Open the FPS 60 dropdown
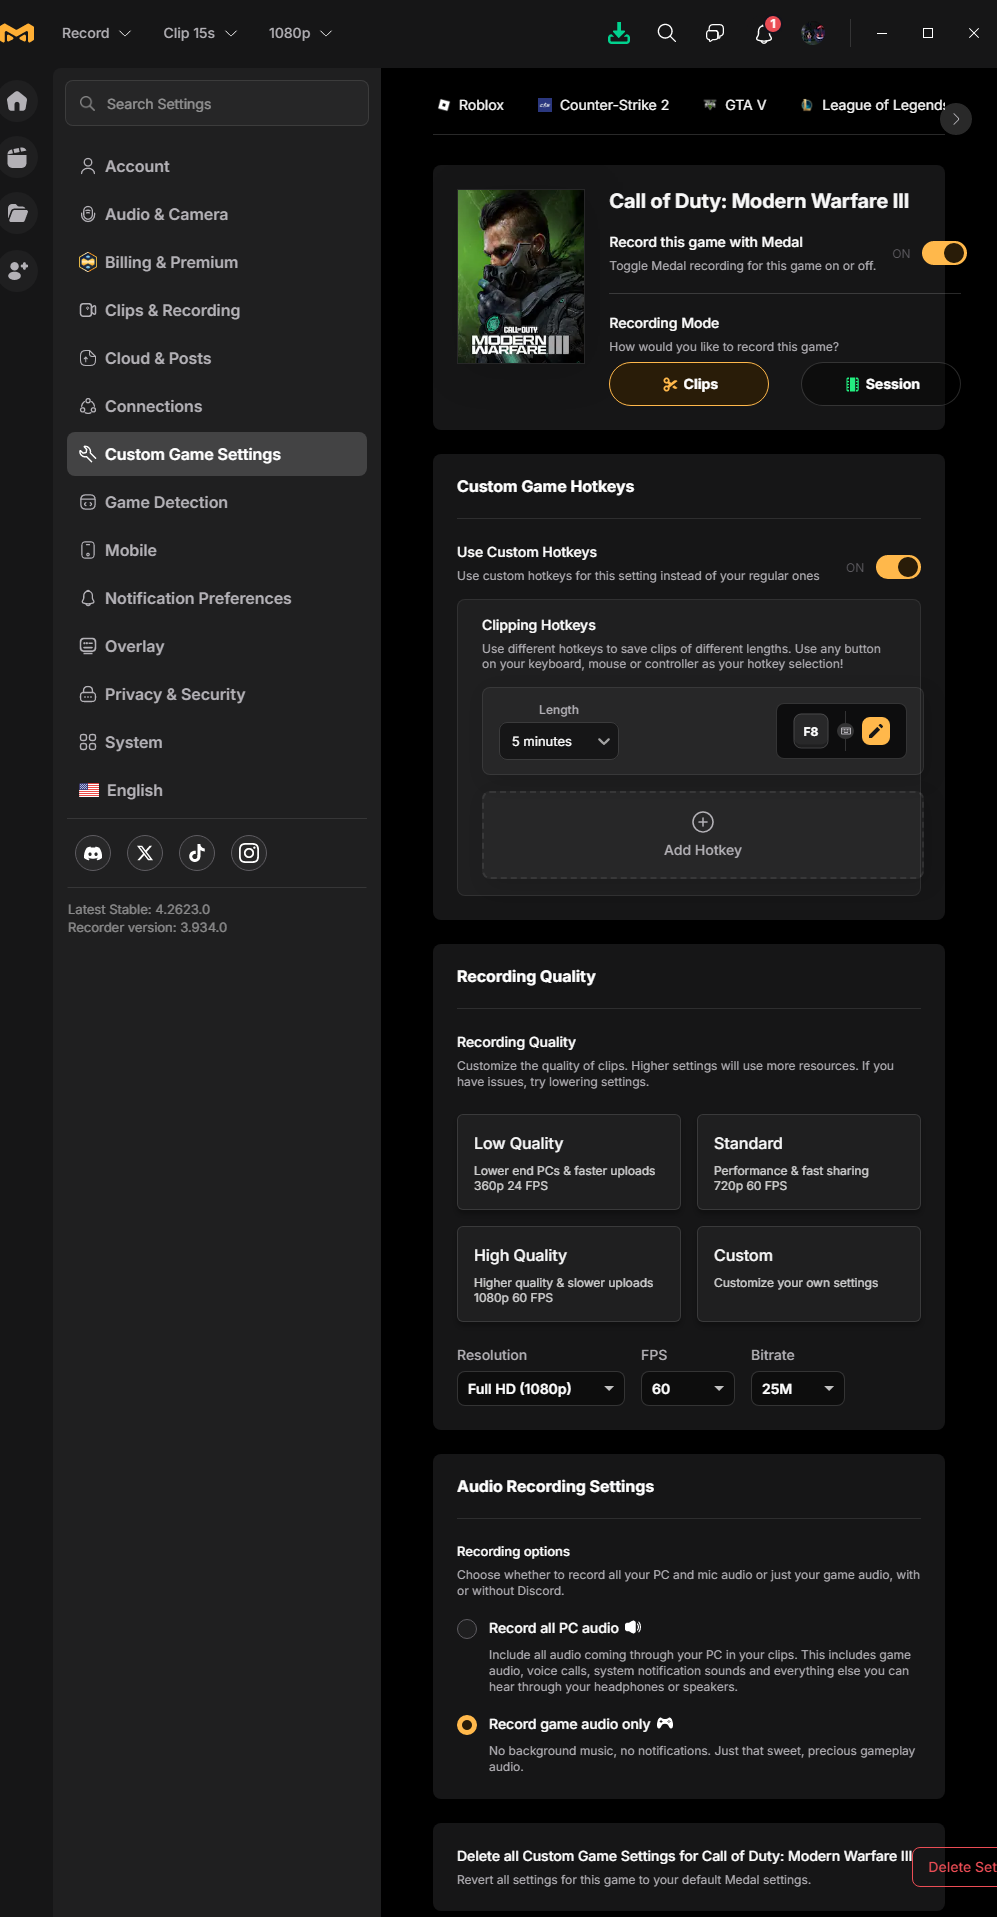Image resolution: width=997 pixels, height=1917 pixels. pos(688,1389)
